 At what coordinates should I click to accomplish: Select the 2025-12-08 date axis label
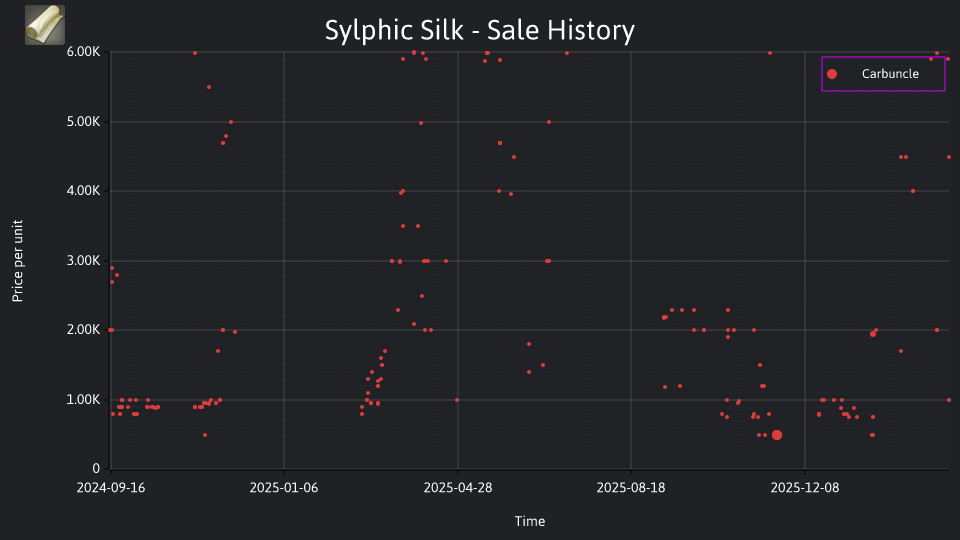click(804, 488)
